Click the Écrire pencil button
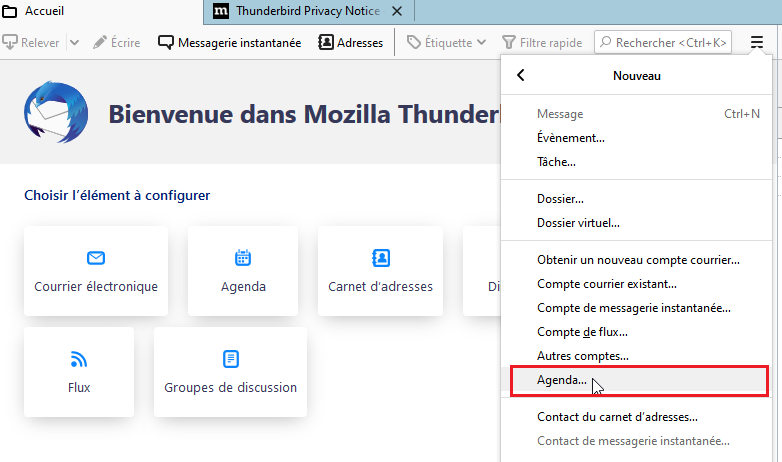 point(117,43)
